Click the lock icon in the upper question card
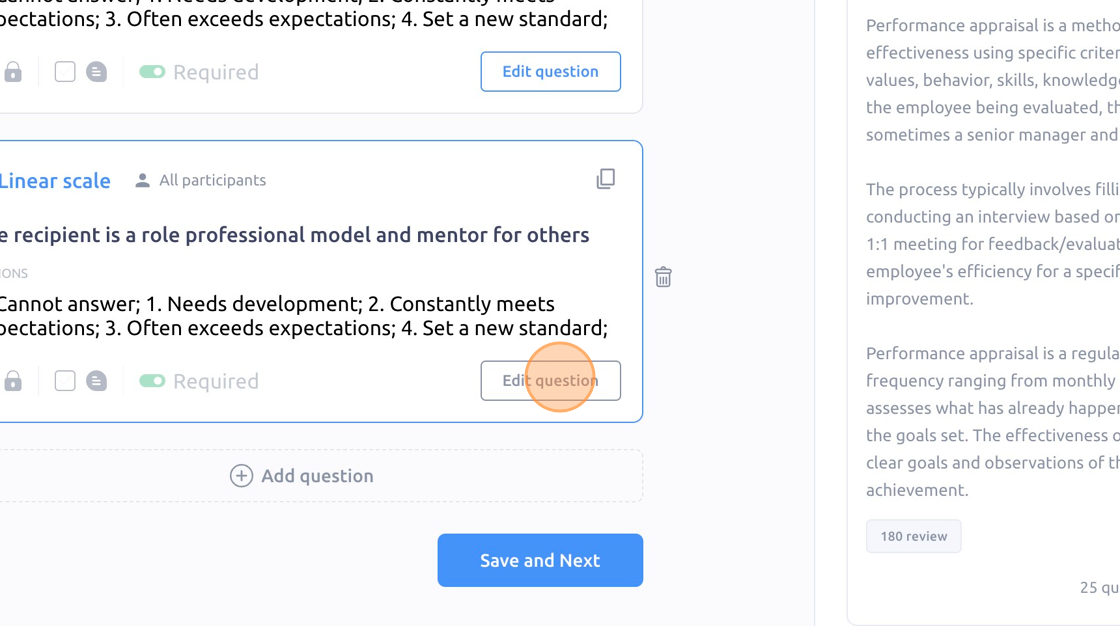1120x626 pixels. coord(13,72)
